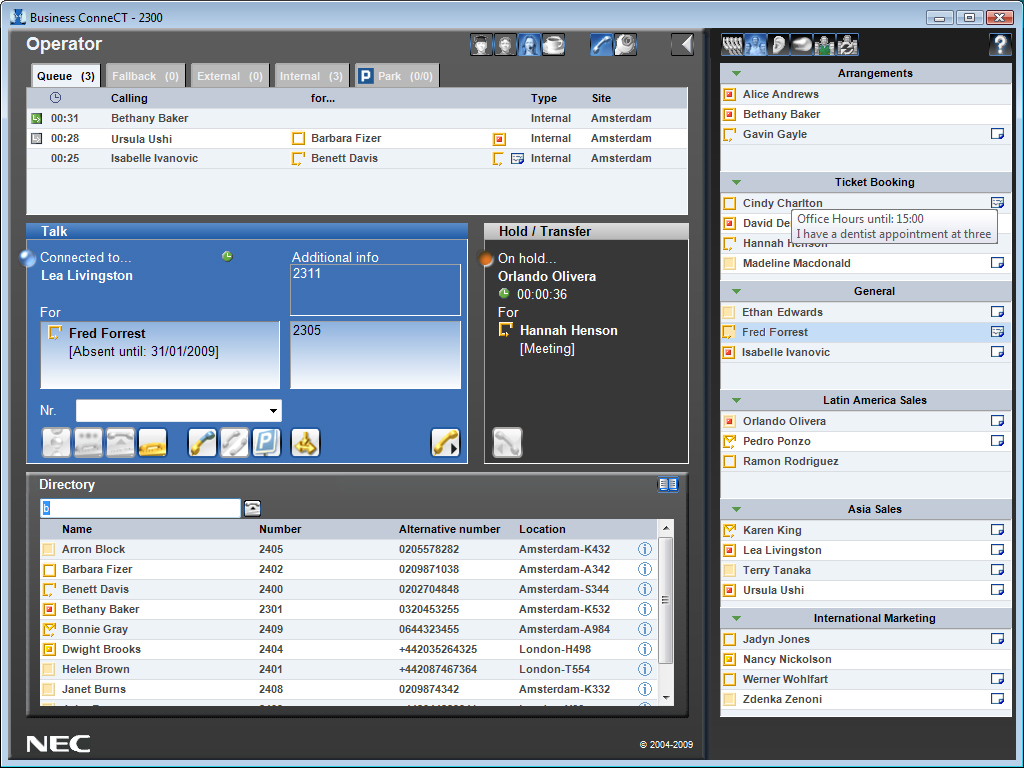Click the handset button in Hold / Transfer panel

click(507, 443)
